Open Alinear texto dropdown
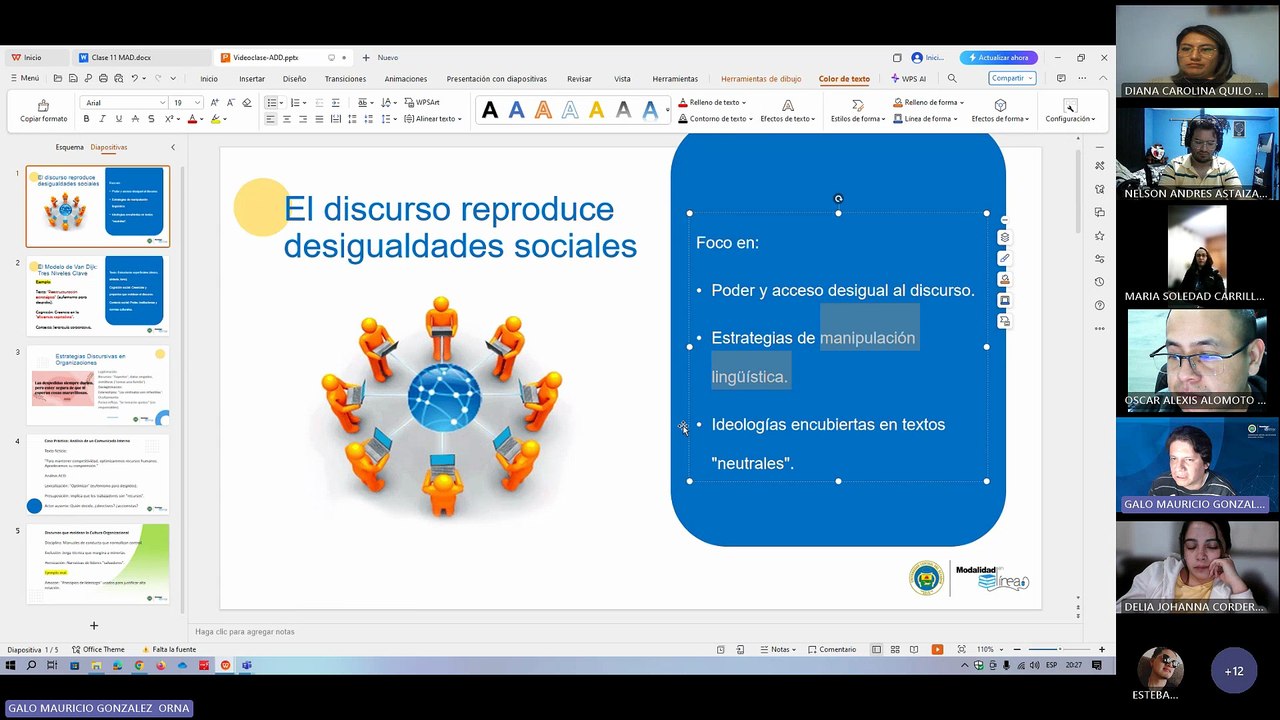The height and width of the screenshot is (720, 1280). coord(433,119)
